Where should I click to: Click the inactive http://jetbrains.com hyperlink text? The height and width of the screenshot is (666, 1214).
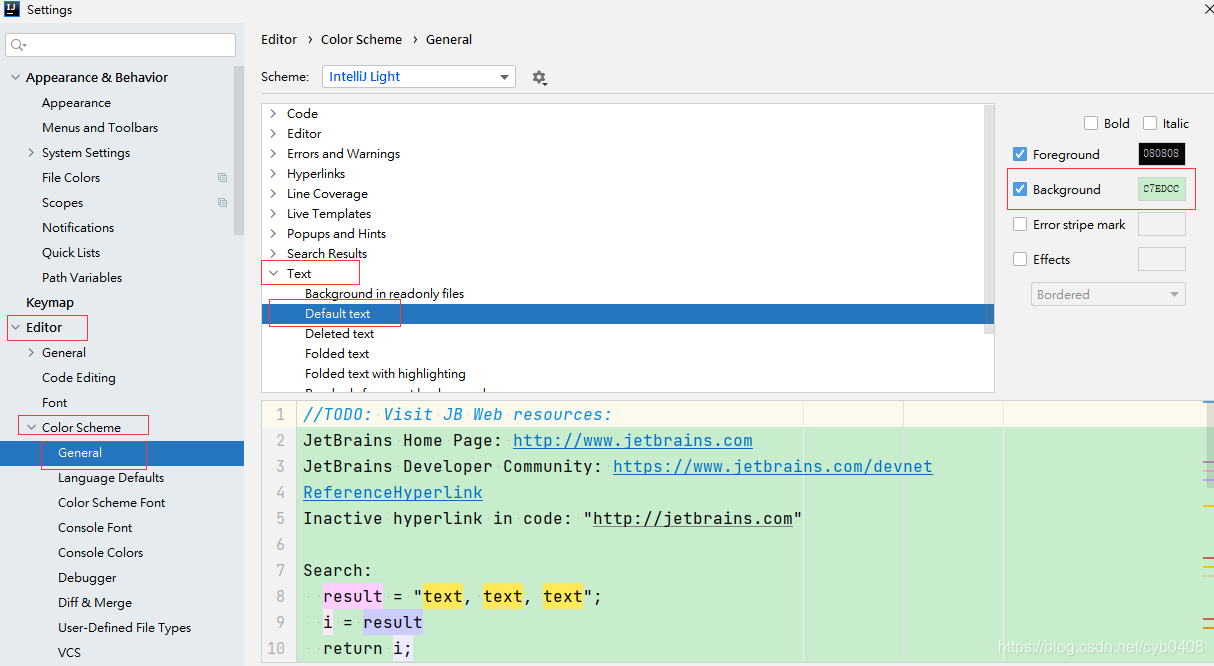click(693, 518)
